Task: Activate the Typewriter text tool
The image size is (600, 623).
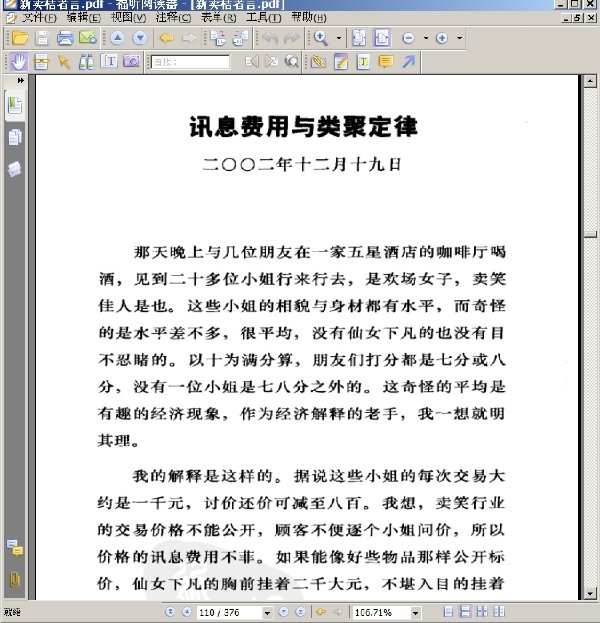Action: coord(108,62)
